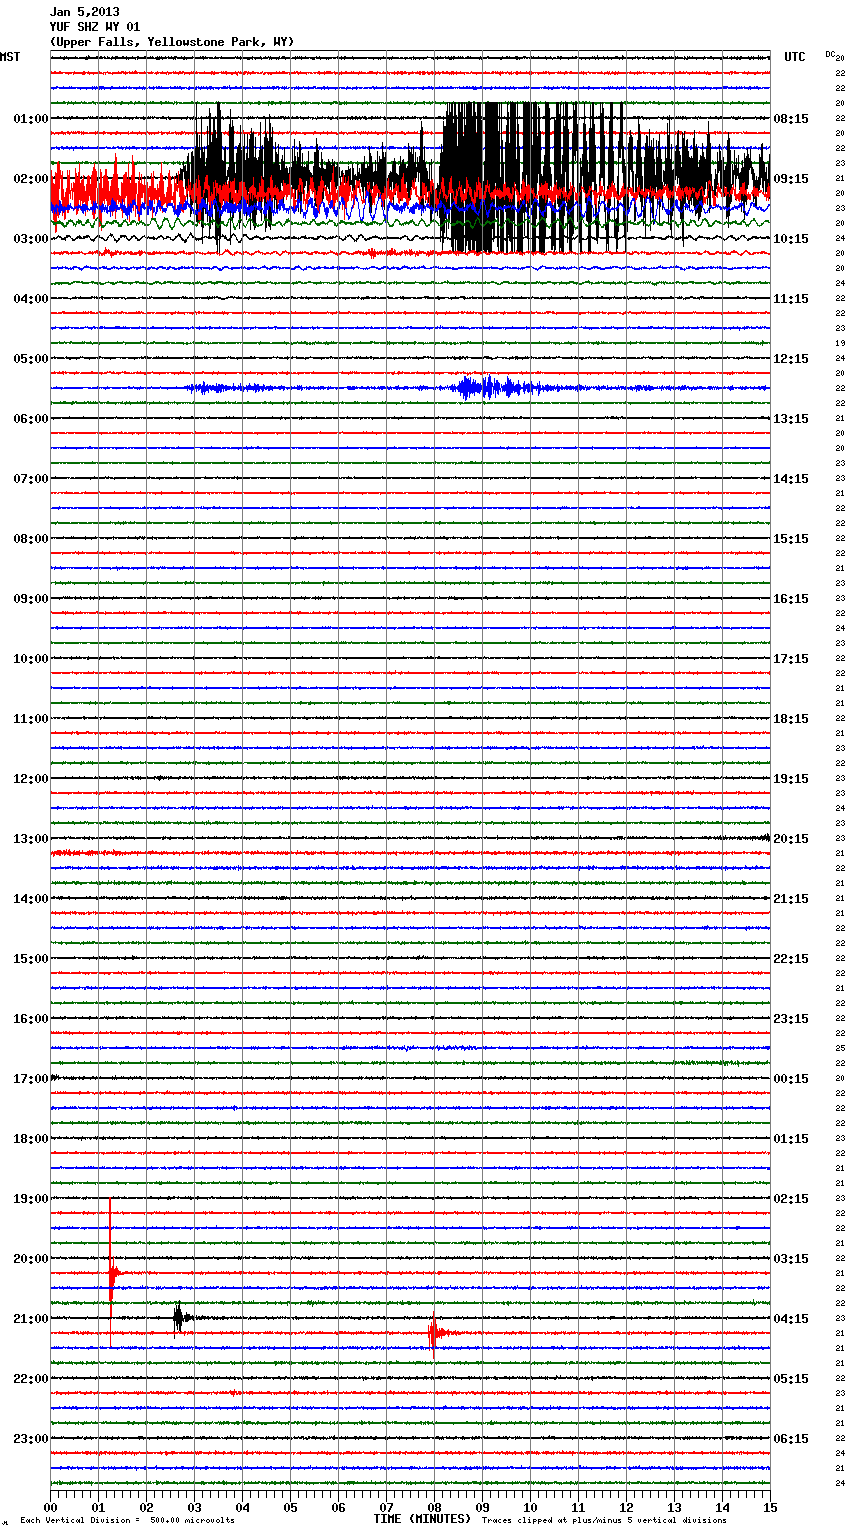The width and height of the screenshot is (850, 1534).
Task: Click the minute axis tick label '05'
Action: pyautogui.click(x=290, y=1507)
